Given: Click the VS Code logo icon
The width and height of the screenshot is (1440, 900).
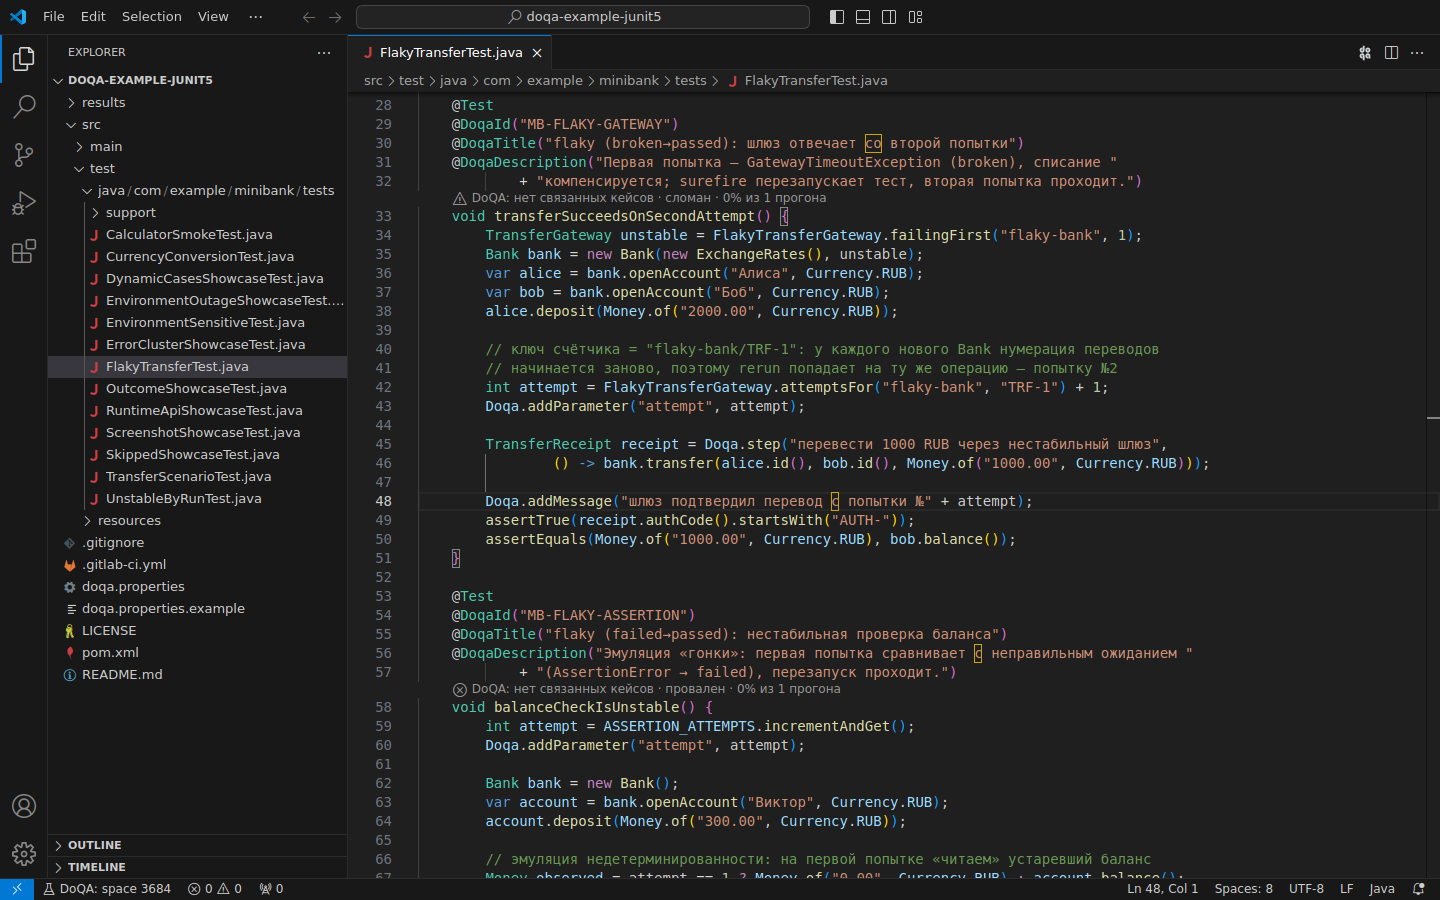Looking at the screenshot, I should click(x=18, y=17).
